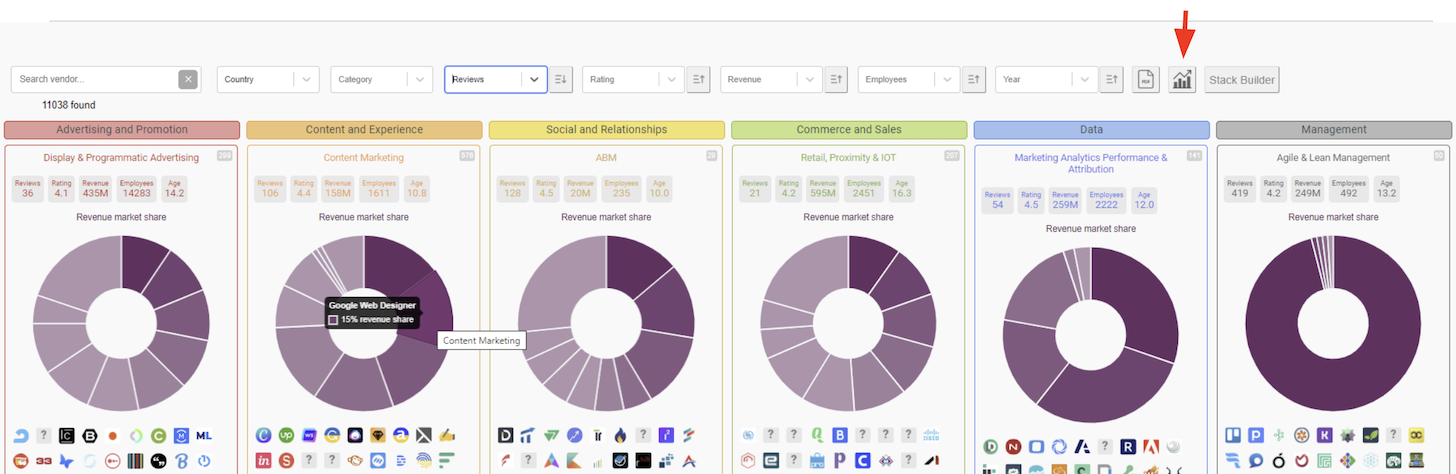The image size is (1456, 474).
Task: Click the Upwork logo in Content Marketing
Action: [x=287, y=436]
